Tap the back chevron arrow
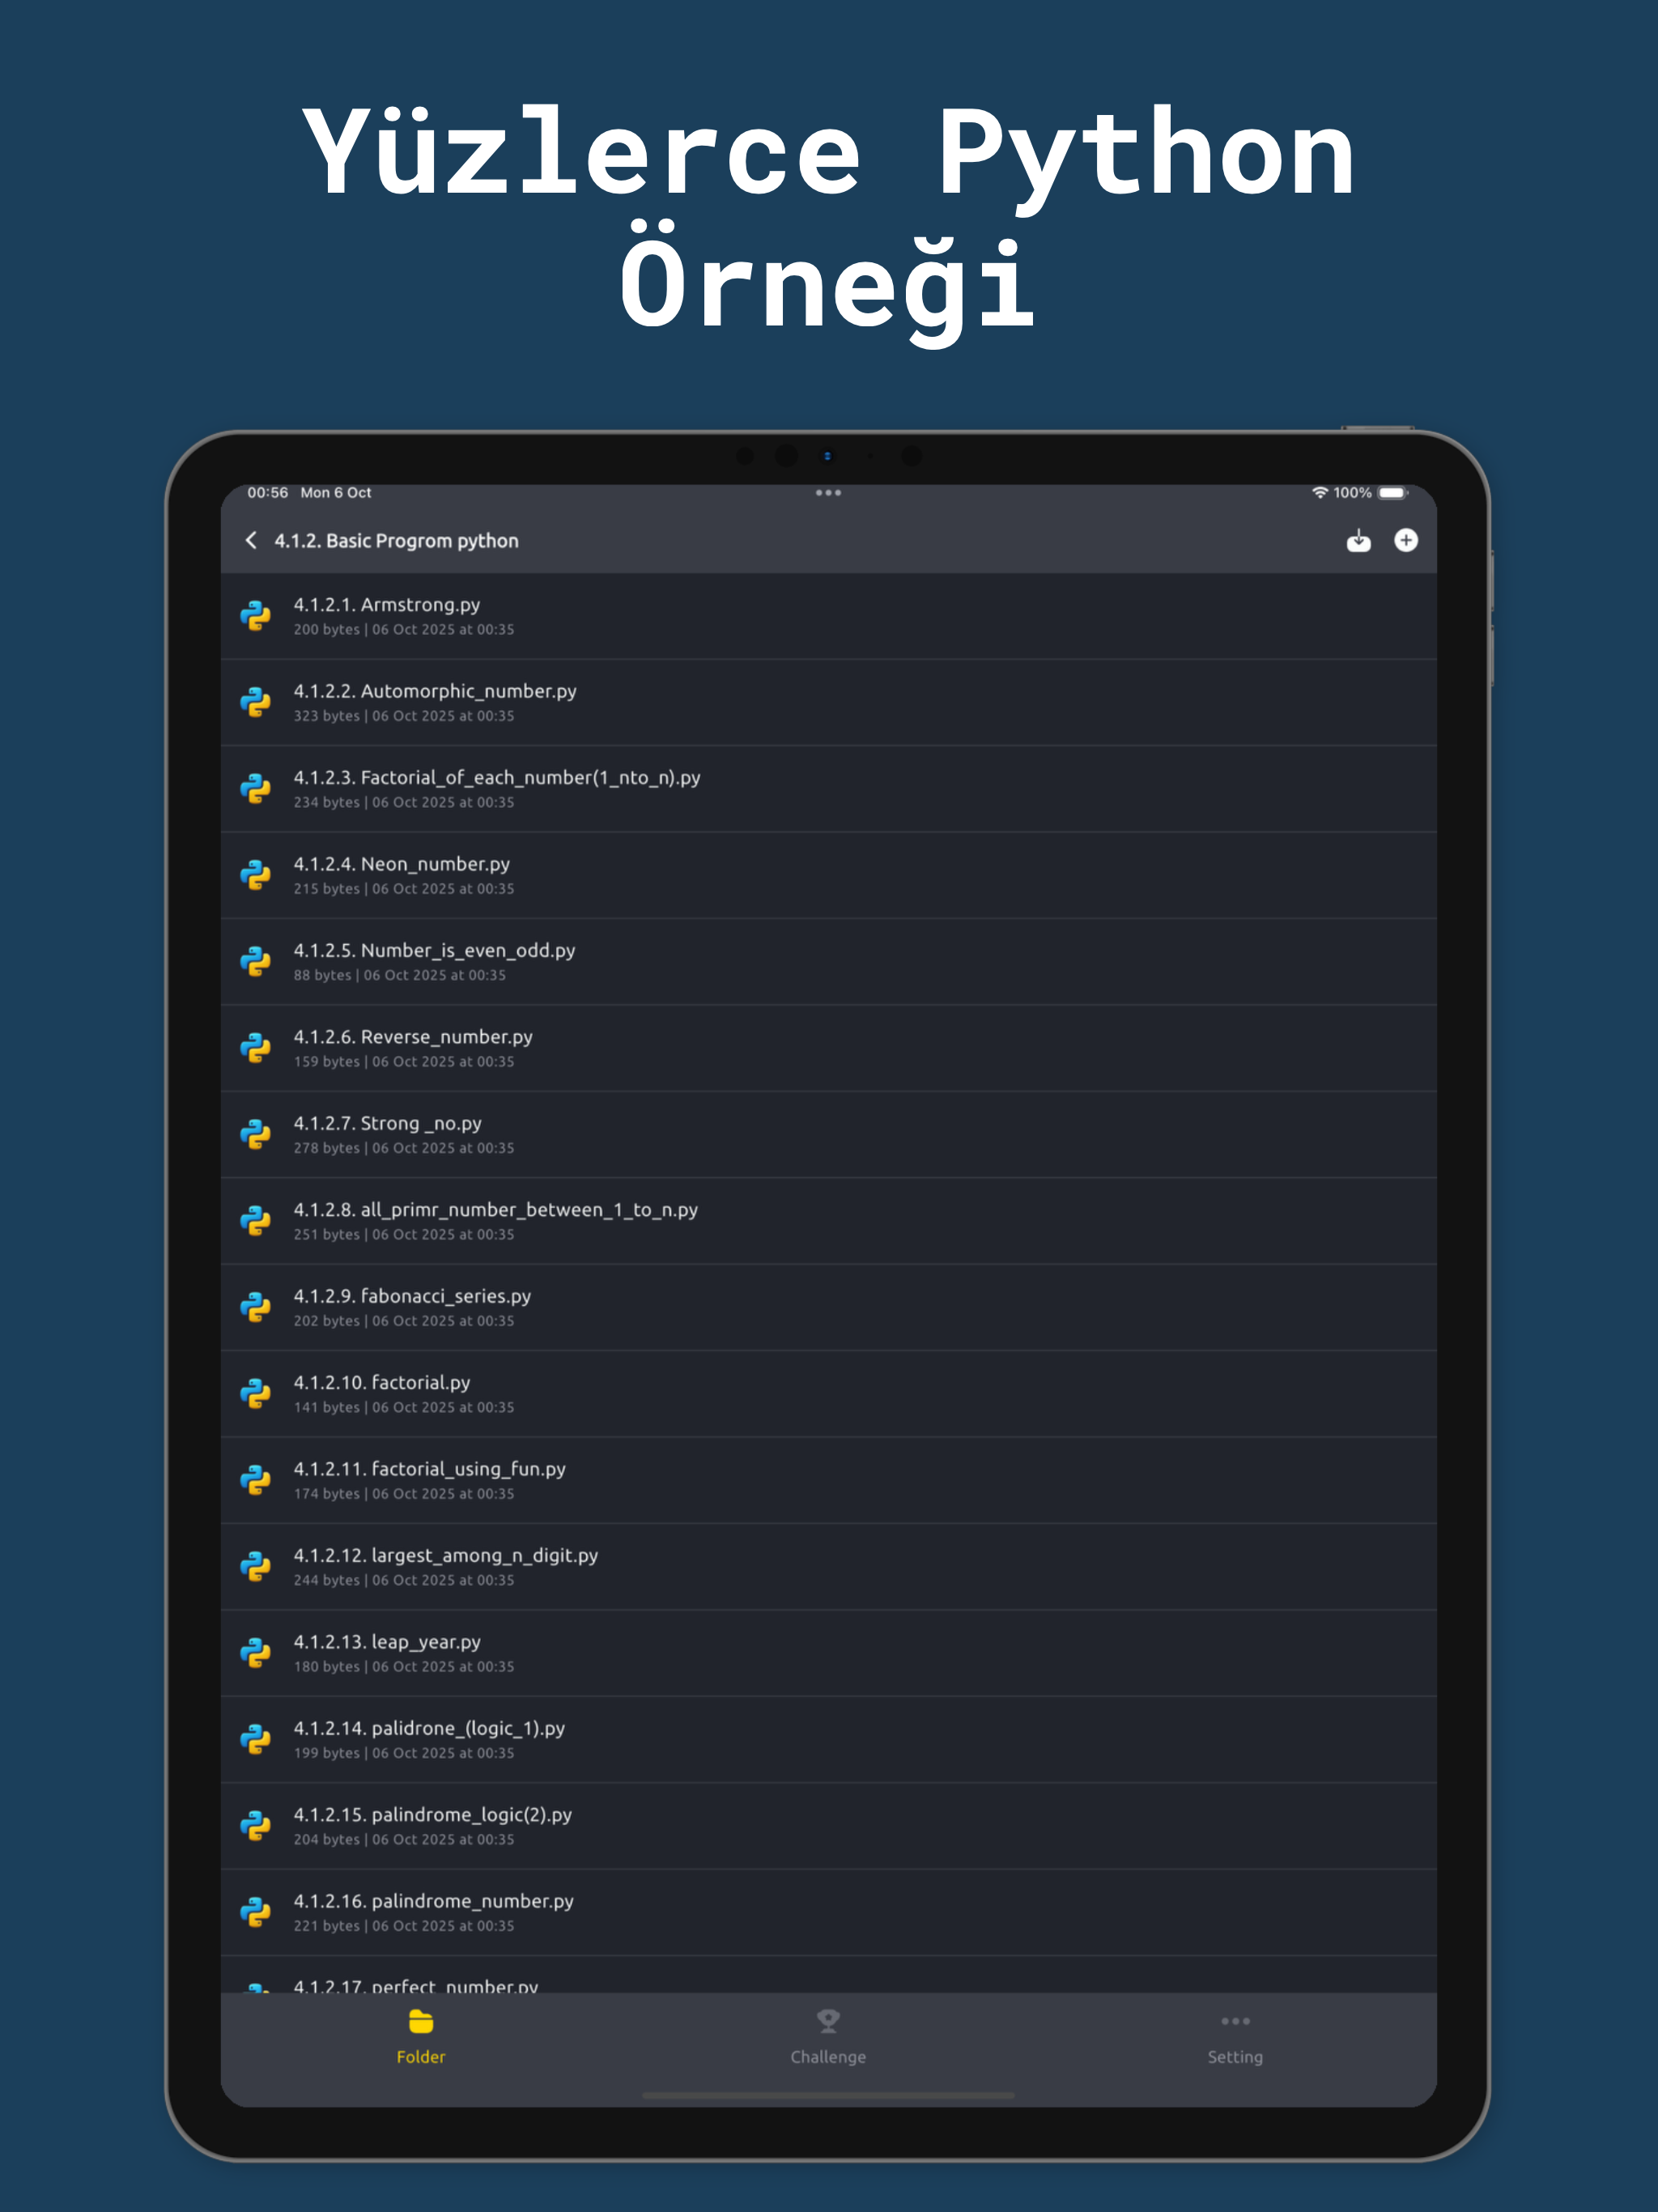The height and width of the screenshot is (2212, 1658). click(x=251, y=540)
